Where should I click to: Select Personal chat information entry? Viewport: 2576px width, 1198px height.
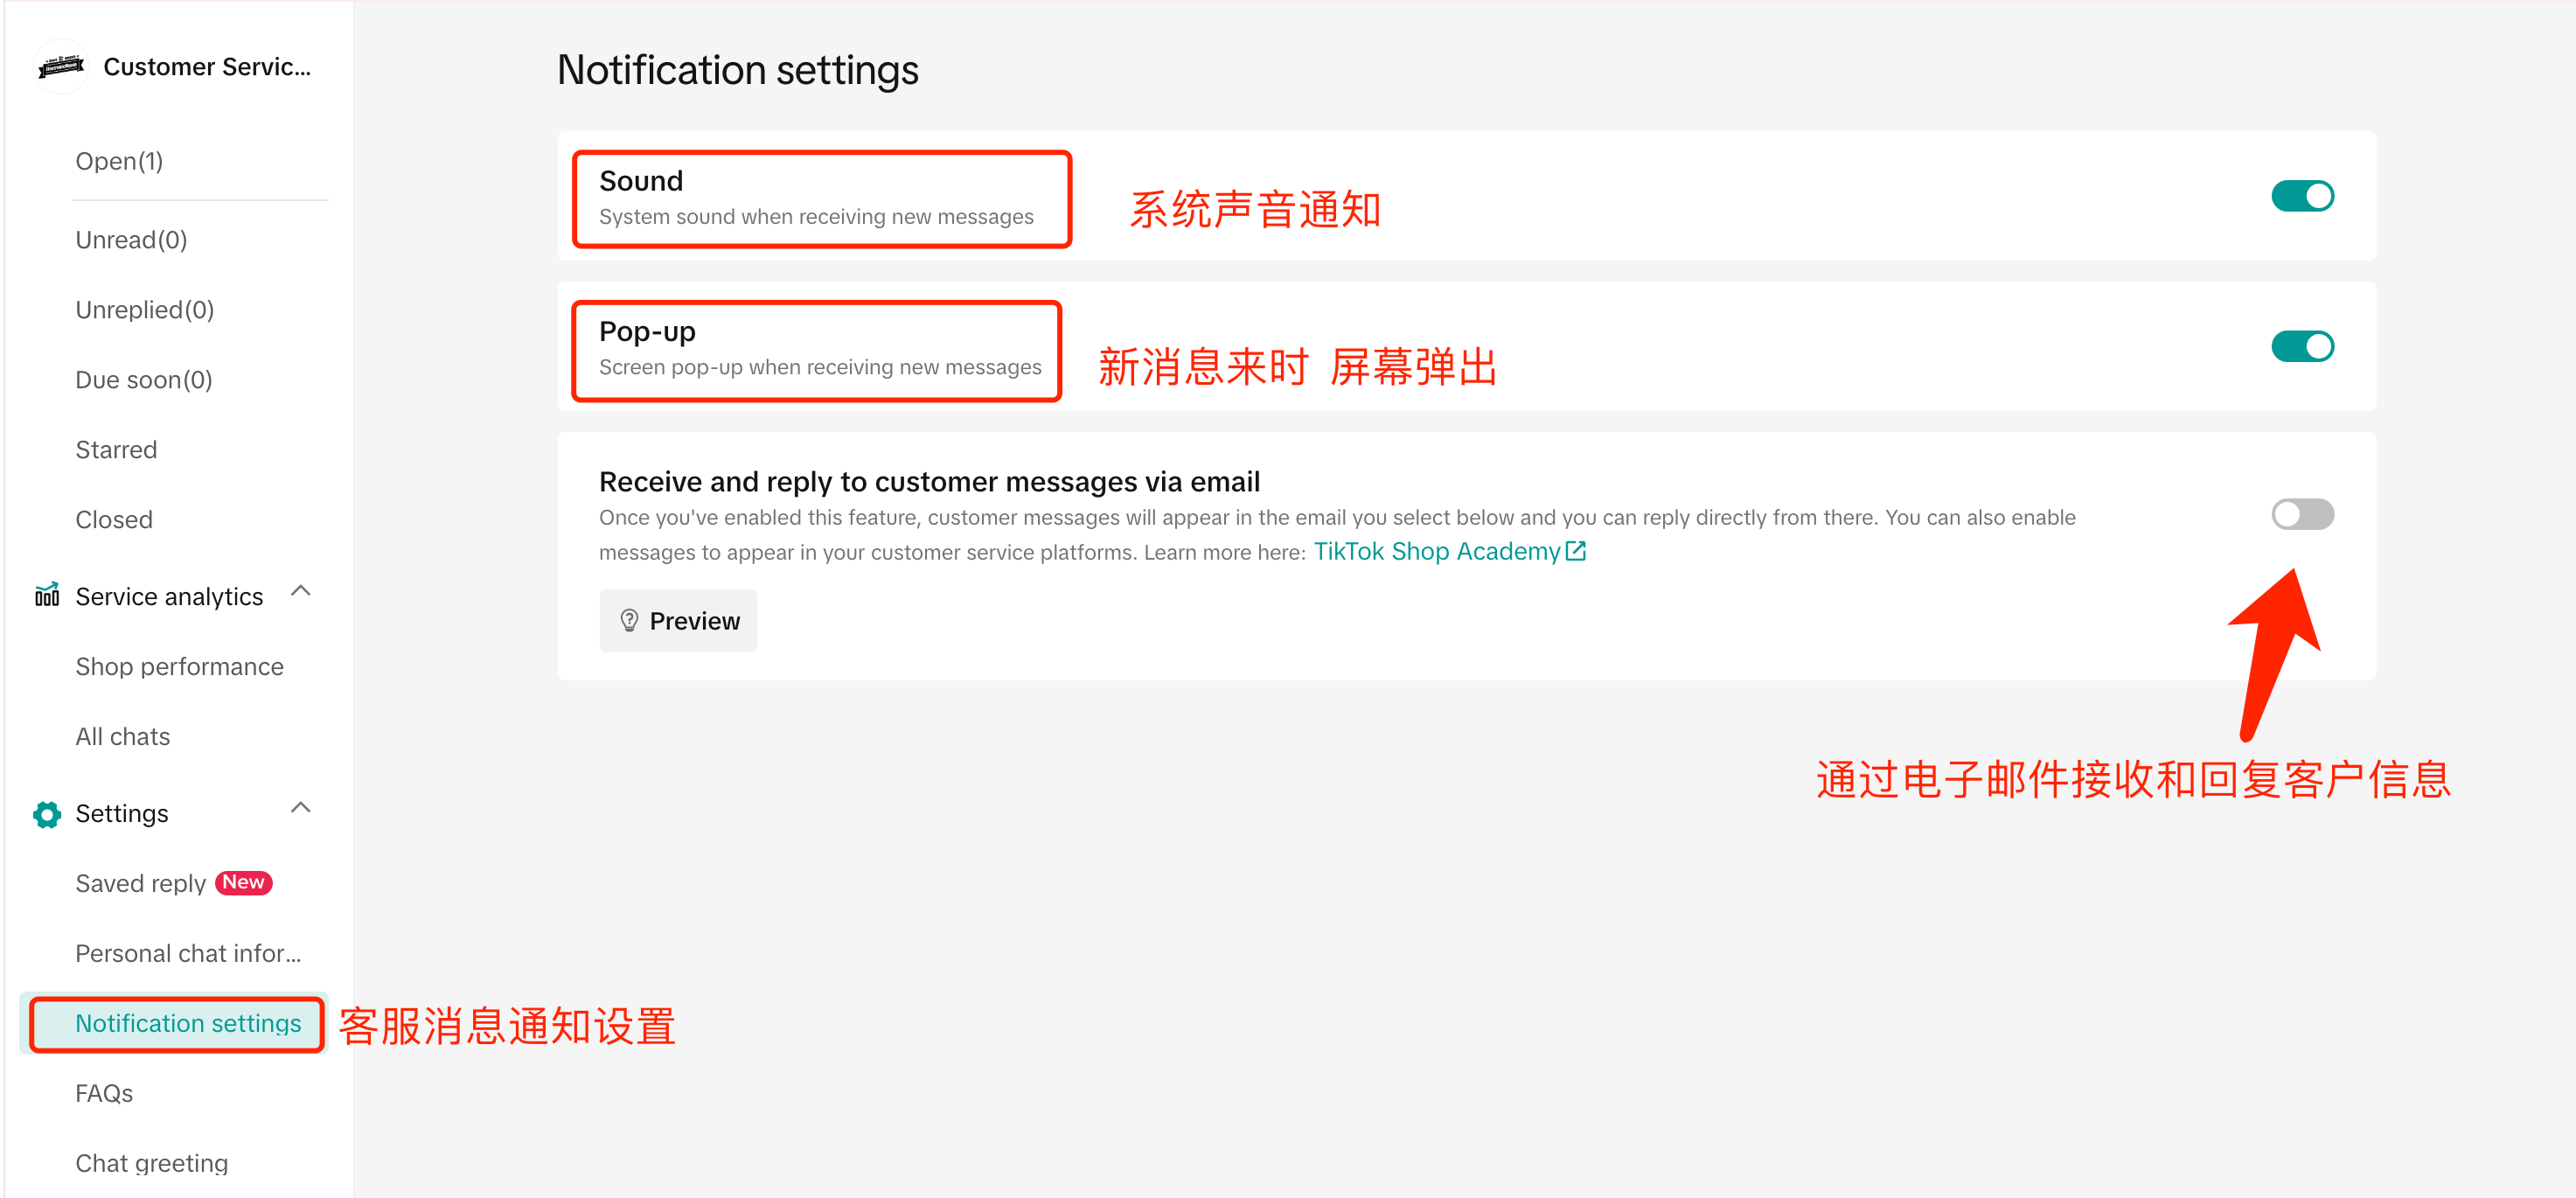(x=187, y=953)
